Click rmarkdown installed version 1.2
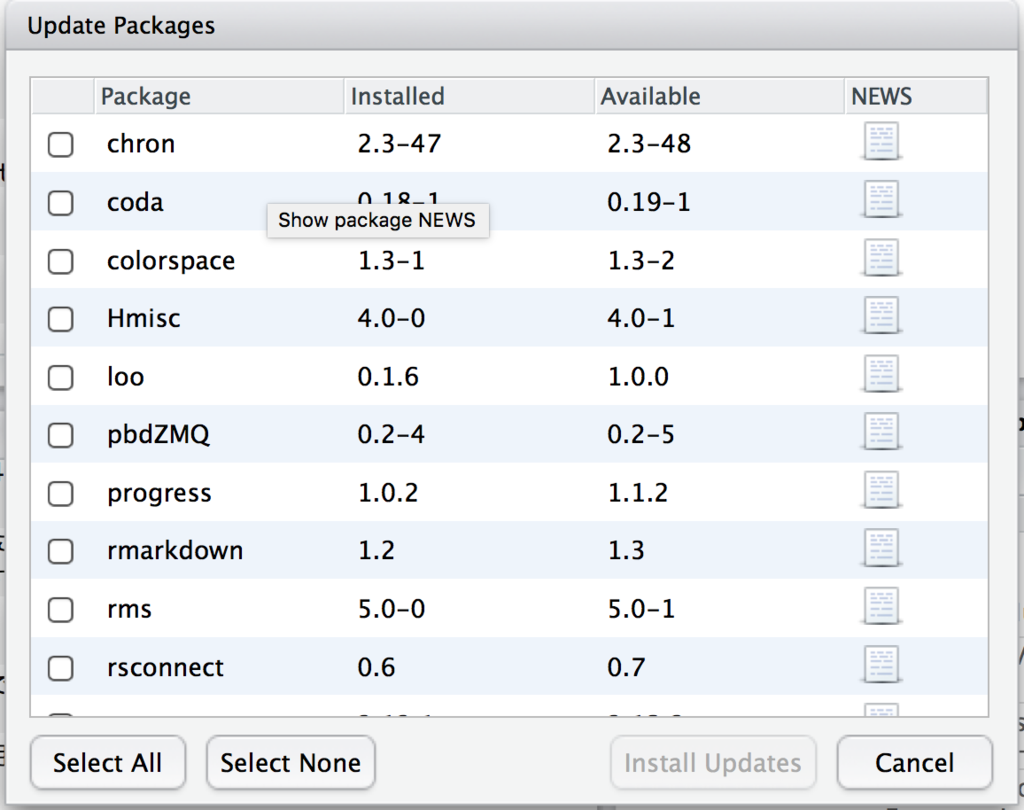The width and height of the screenshot is (1024, 810). pyautogui.click(x=376, y=551)
